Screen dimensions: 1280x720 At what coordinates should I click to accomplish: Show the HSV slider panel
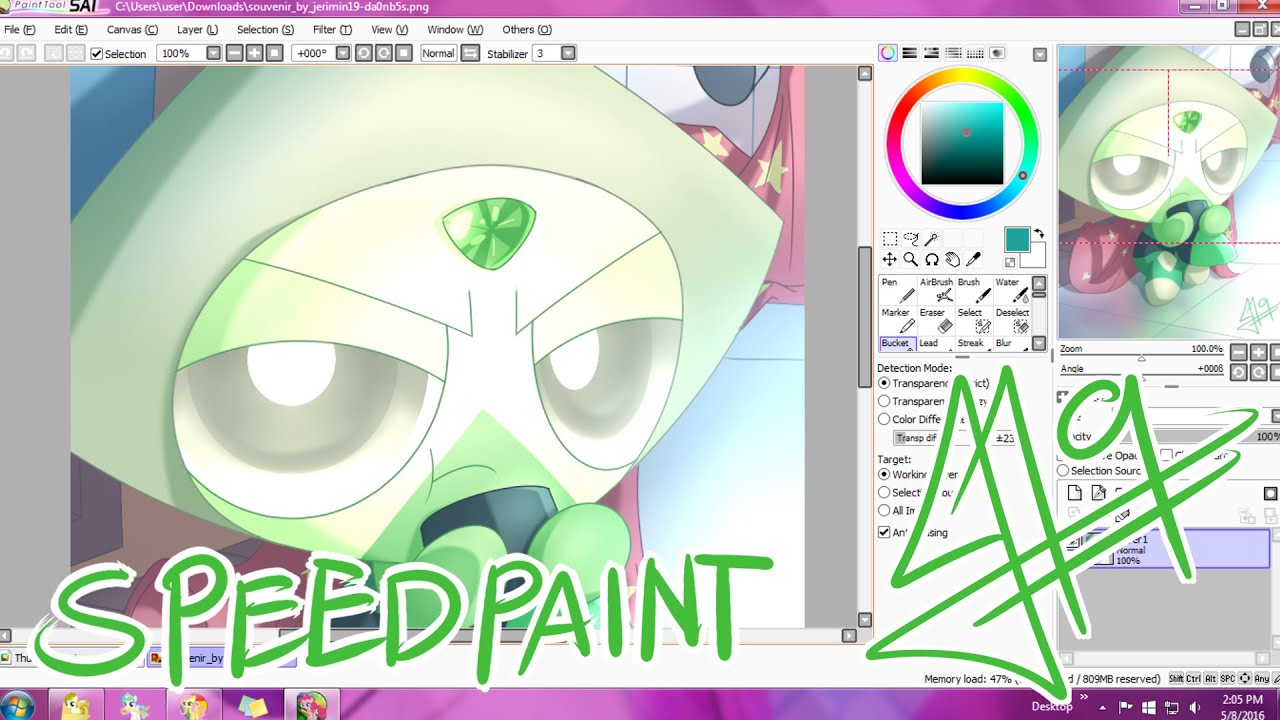tap(932, 53)
